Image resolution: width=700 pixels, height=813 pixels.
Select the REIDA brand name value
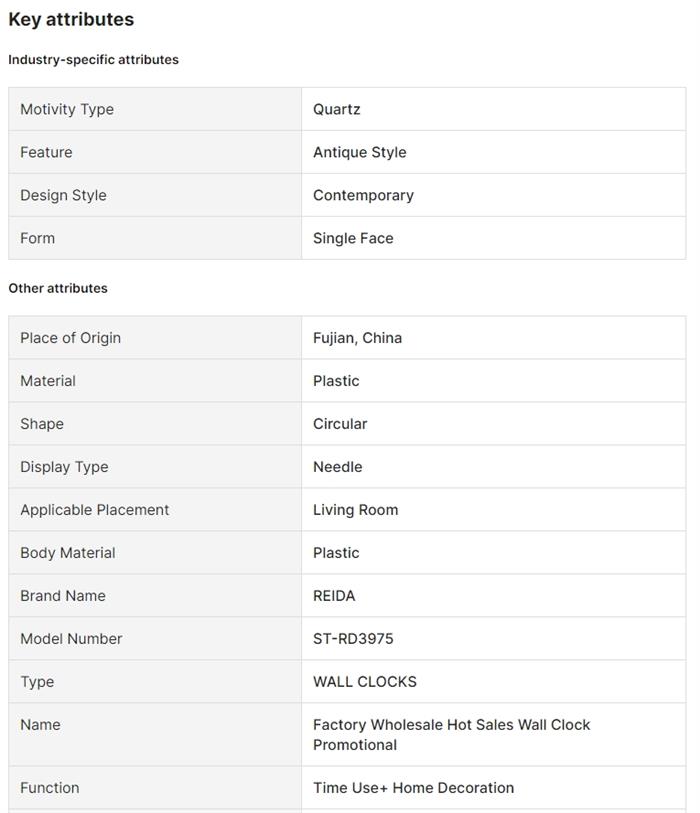click(x=334, y=596)
